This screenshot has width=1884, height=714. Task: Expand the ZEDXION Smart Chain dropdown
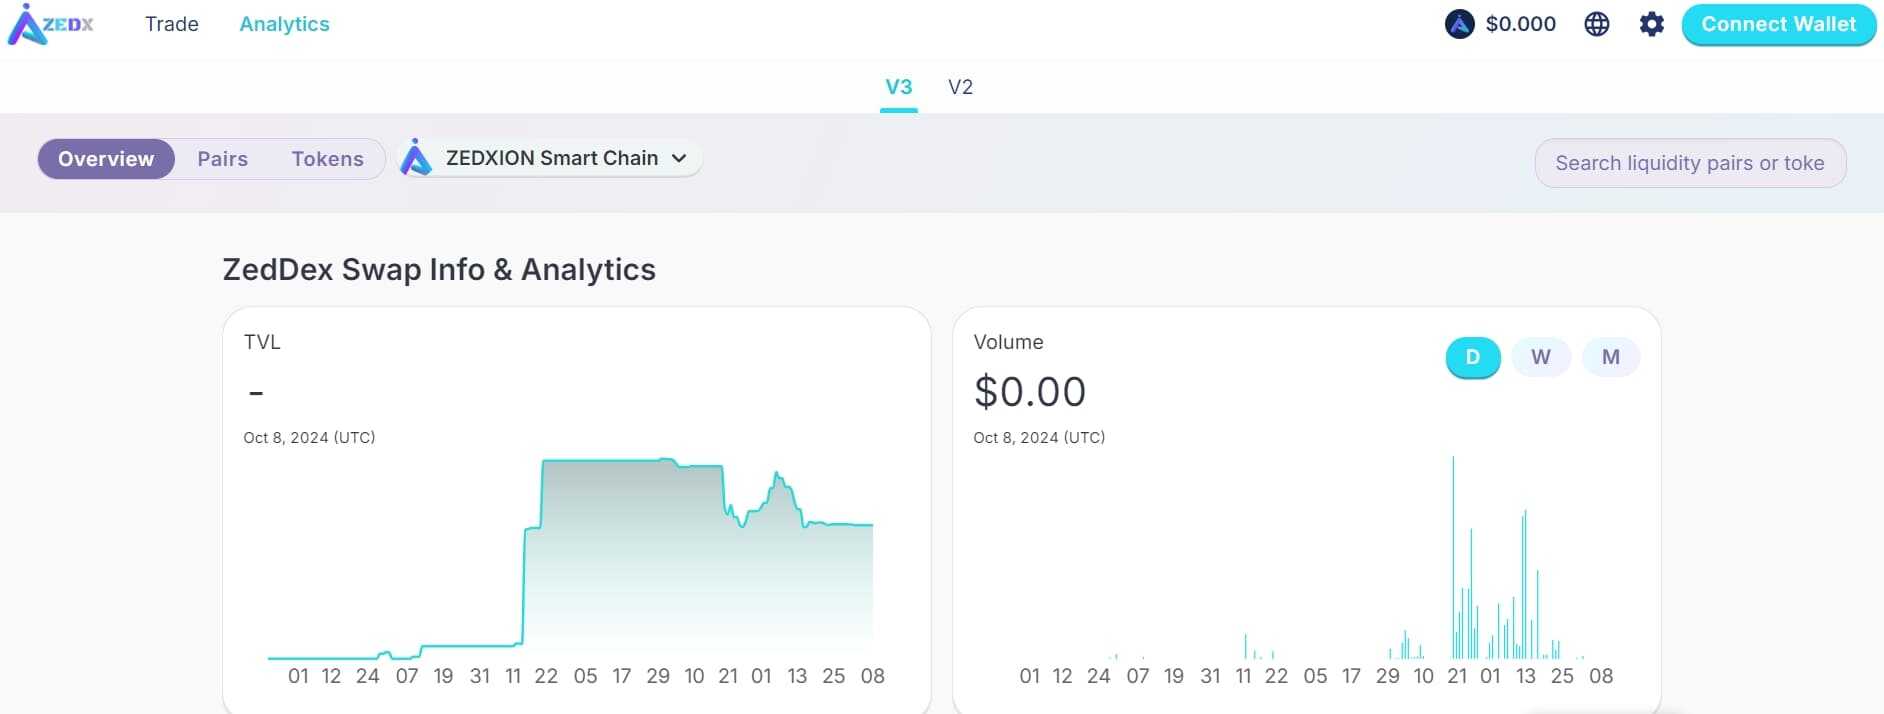[x=550, y=157]
